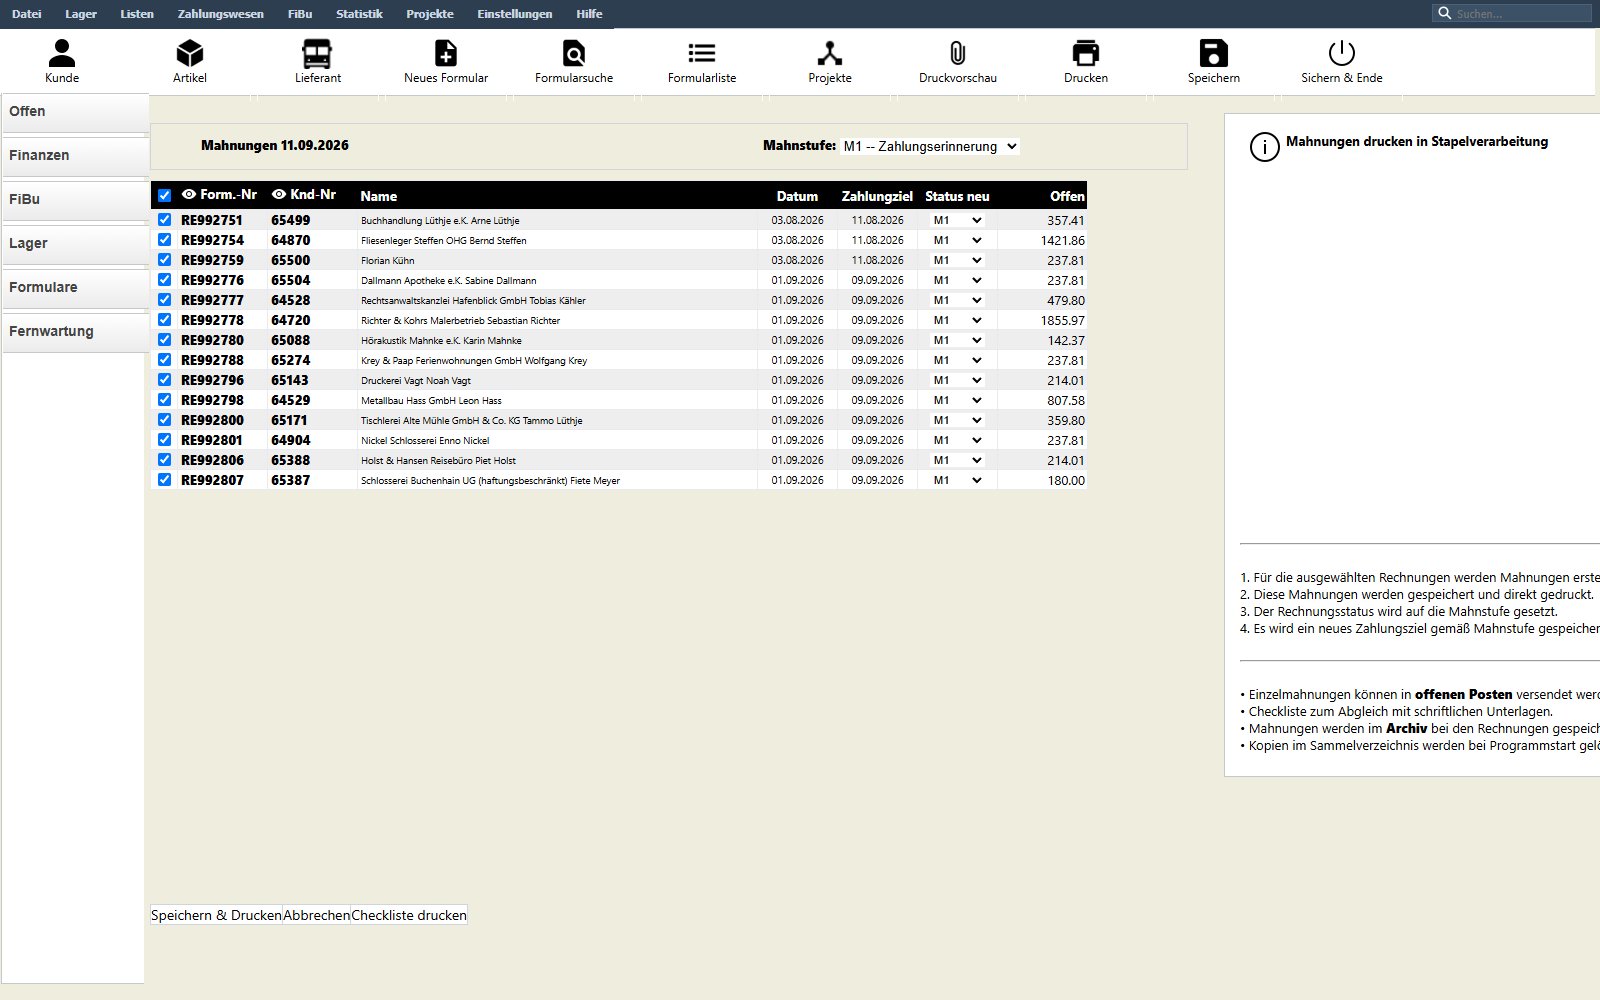The image size is (1600, 1000).
Task: Click Speichern & Drucken button
Action: coord(216,915)
